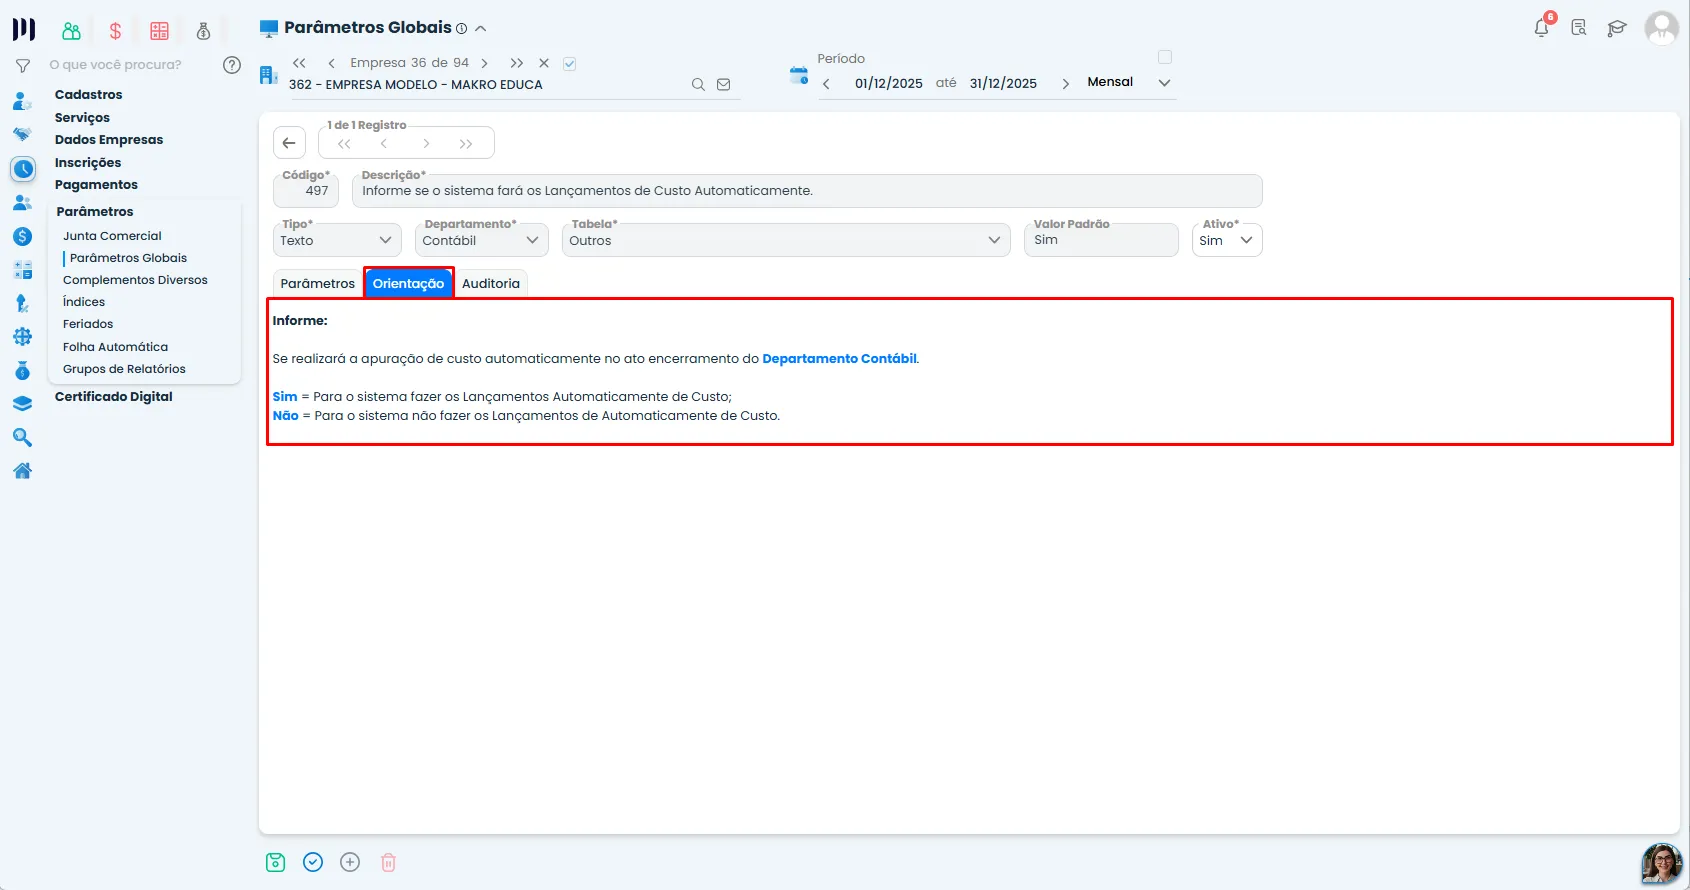The image size is (1690, 890).
Task: Switch to the Parâmetros tab
Action: point(318,284)
